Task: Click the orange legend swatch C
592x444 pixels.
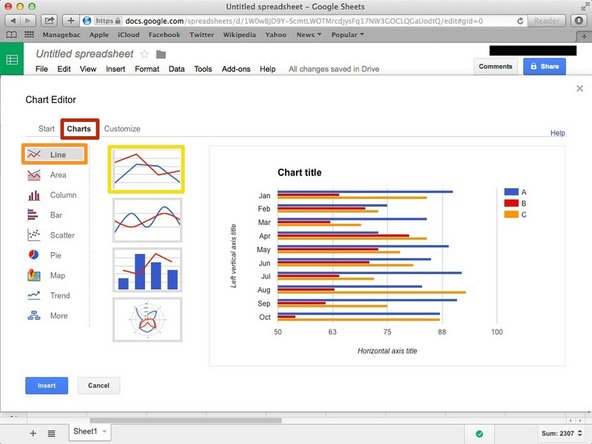Action: [x=511, y=214]
